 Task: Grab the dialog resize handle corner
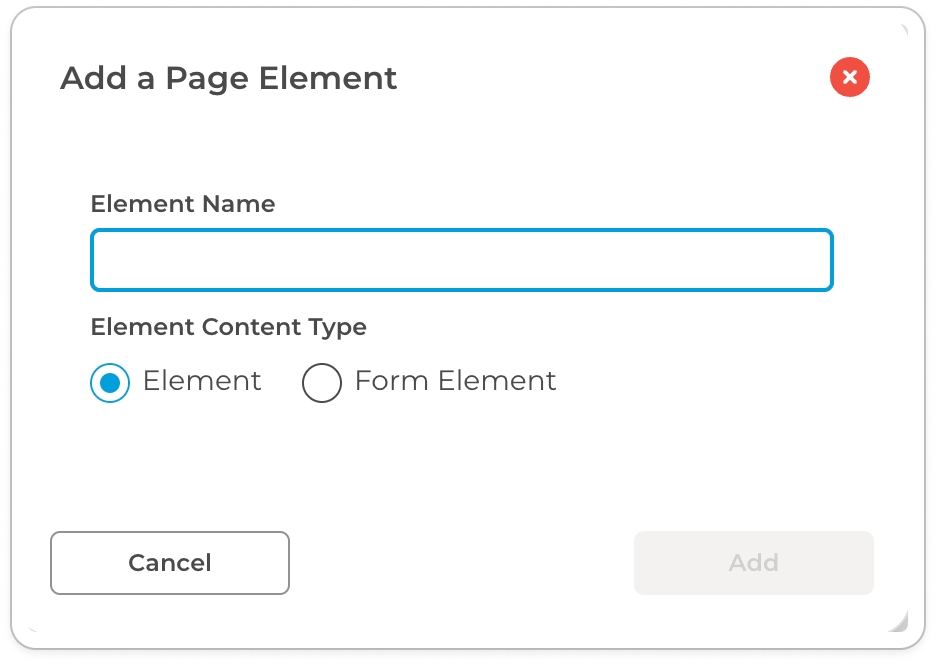tap(899, 623)
